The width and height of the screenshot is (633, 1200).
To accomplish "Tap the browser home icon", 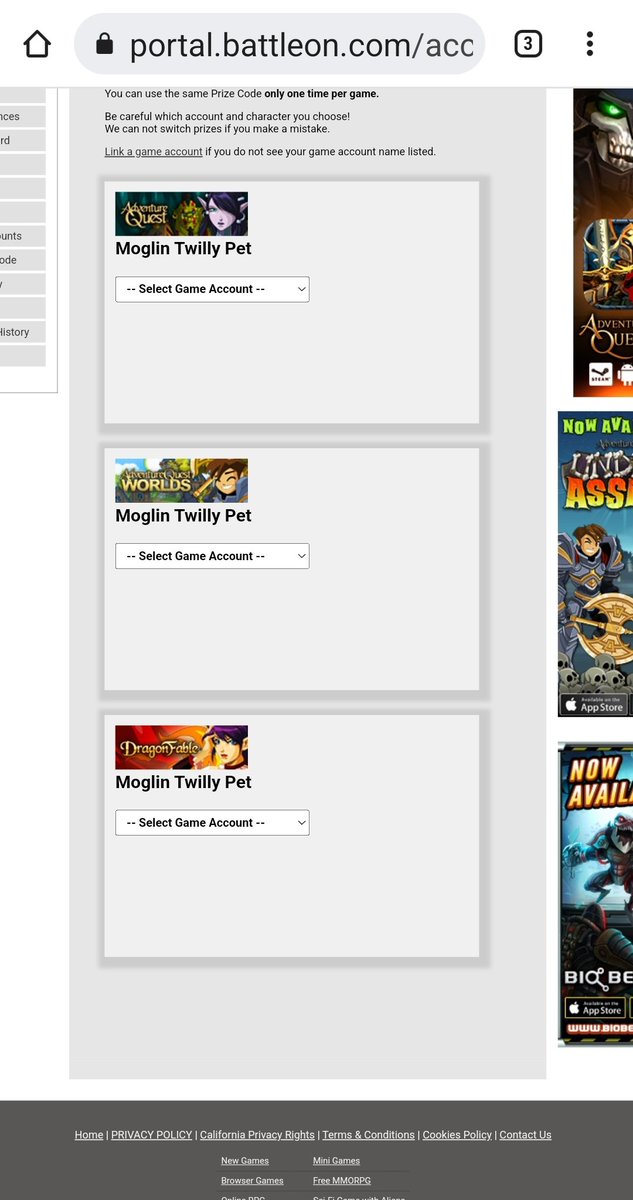I will point(37,44).
